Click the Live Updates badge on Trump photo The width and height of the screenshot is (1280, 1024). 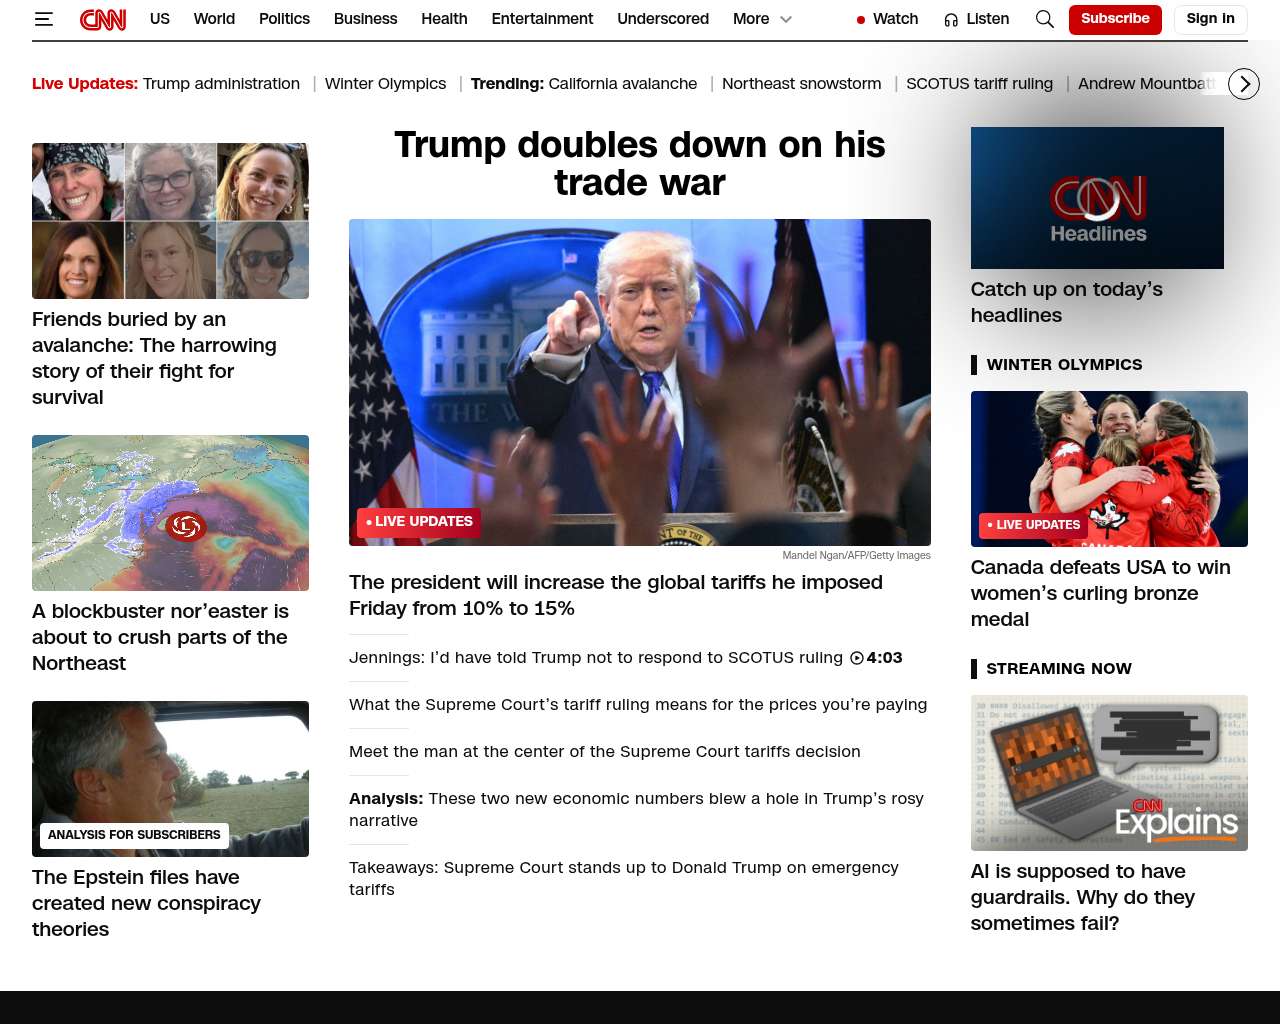(x=419, y=522)
